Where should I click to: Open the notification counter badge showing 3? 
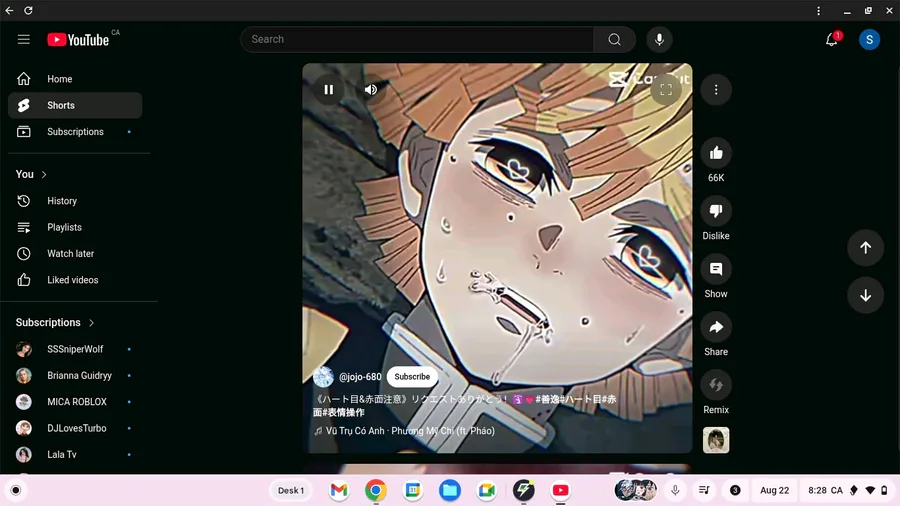click(x=735, y=491)
